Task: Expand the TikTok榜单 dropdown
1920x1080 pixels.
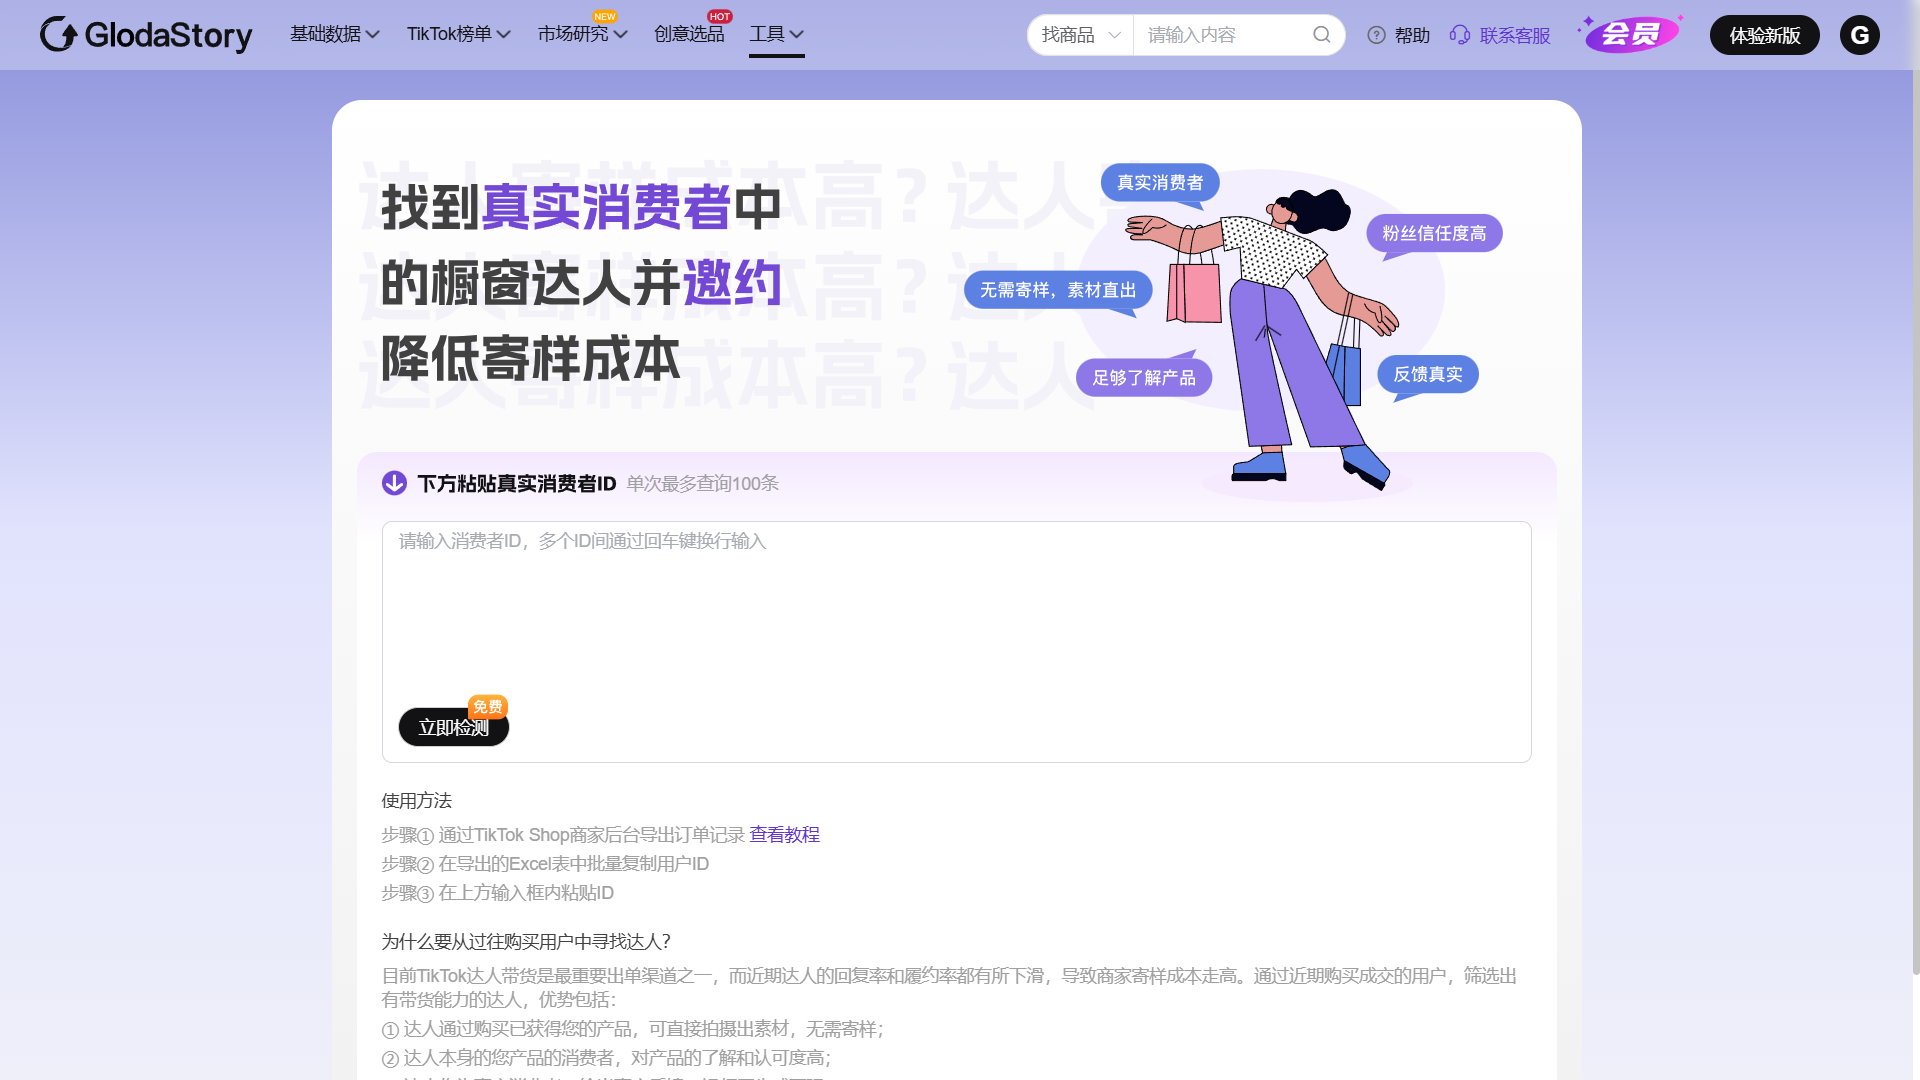Action: [x=457, y=33]
